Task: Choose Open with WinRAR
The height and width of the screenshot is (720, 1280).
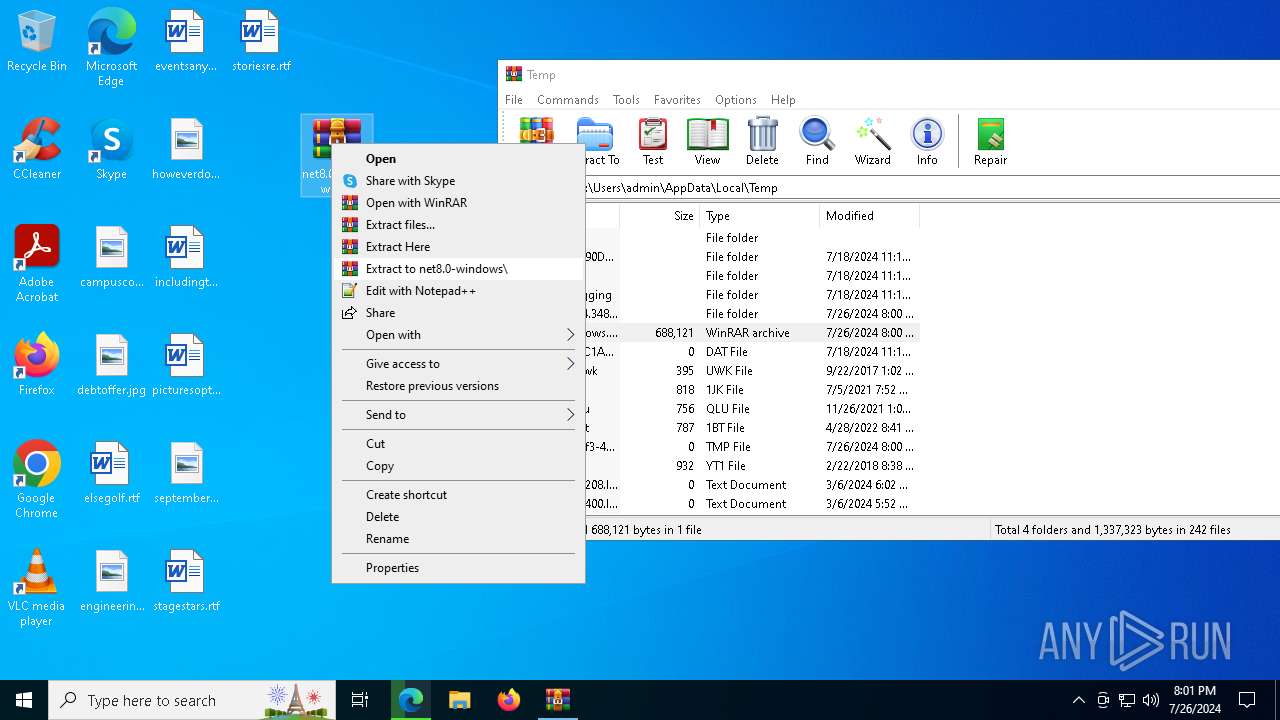Action: tap(459, 203)
